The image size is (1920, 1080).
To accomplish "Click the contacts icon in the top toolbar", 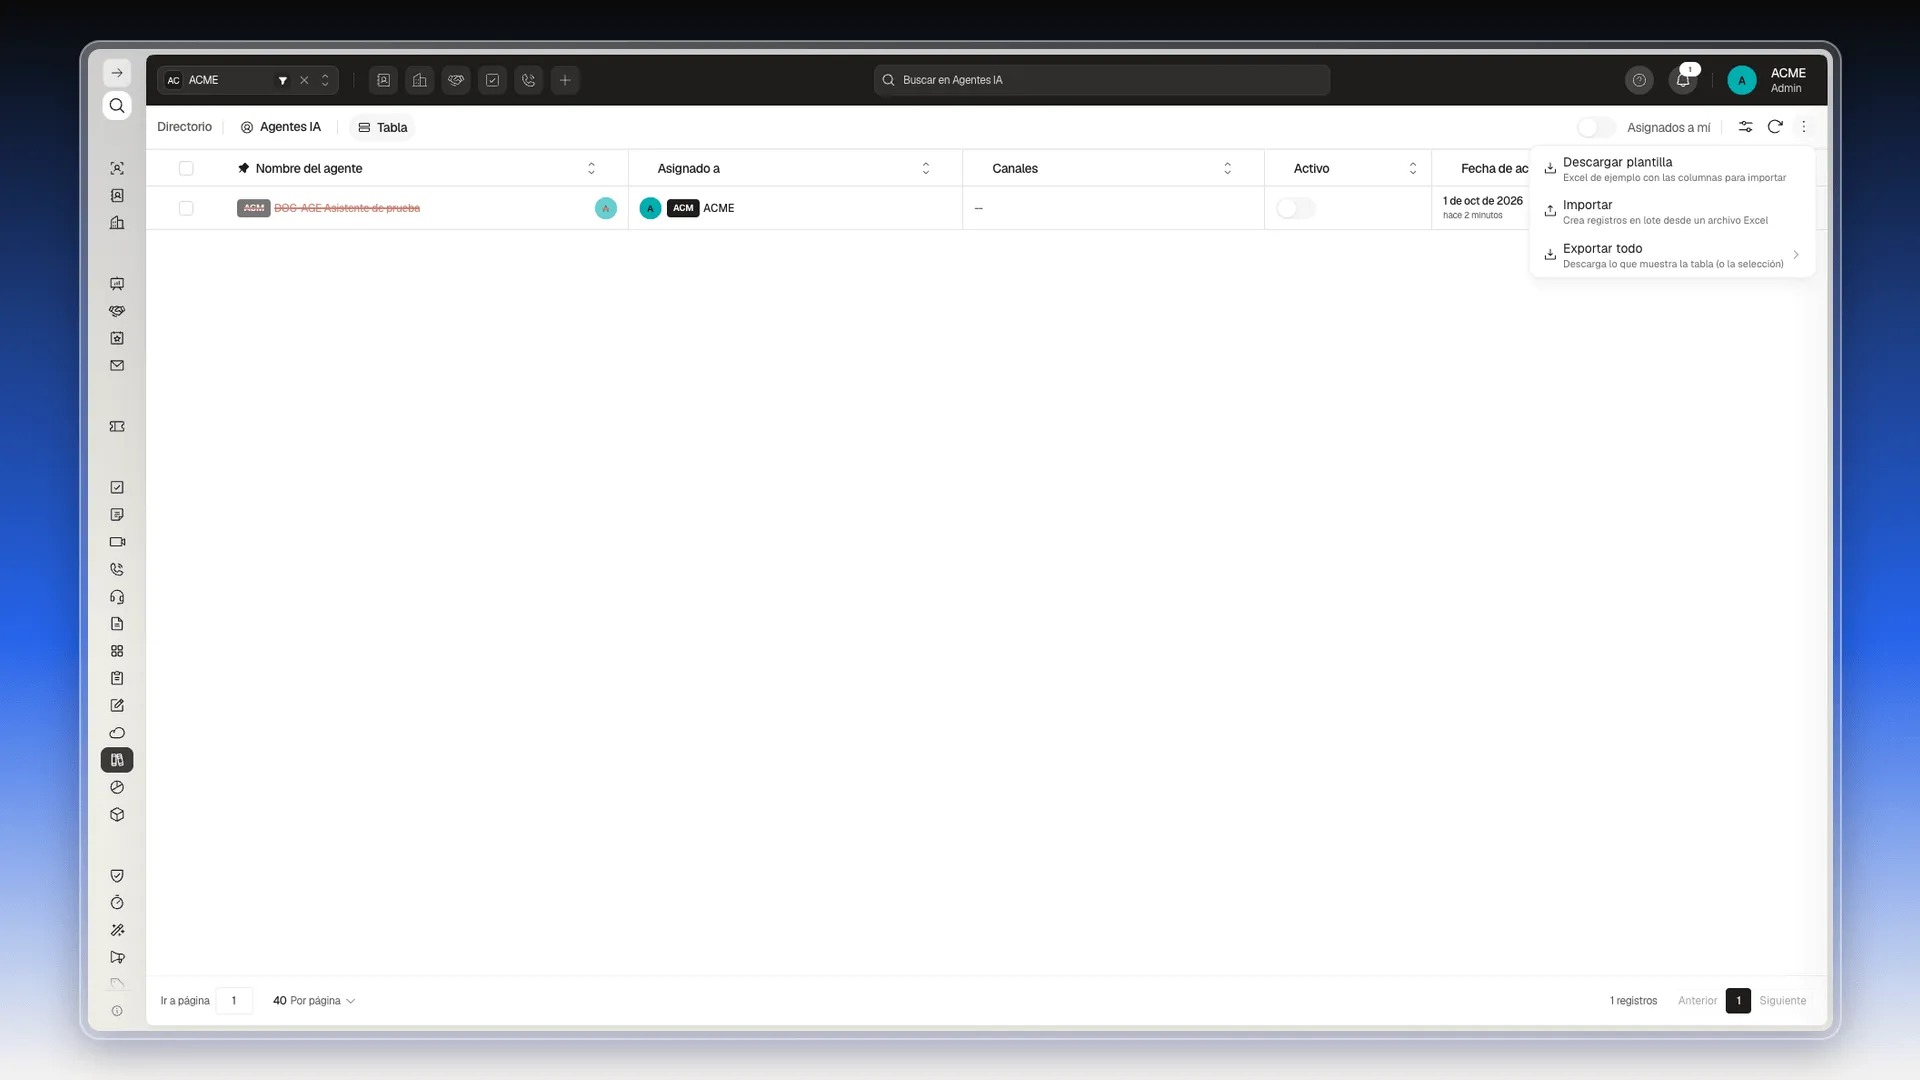I will [x=383, y=80].
